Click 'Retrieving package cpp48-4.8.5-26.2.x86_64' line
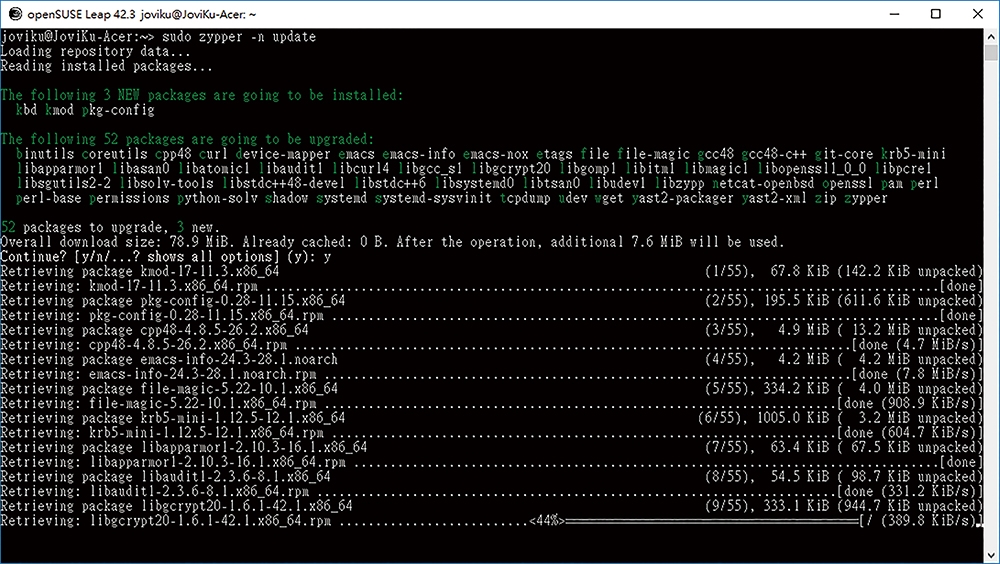 pyautogui.click(x=154, y=330)
